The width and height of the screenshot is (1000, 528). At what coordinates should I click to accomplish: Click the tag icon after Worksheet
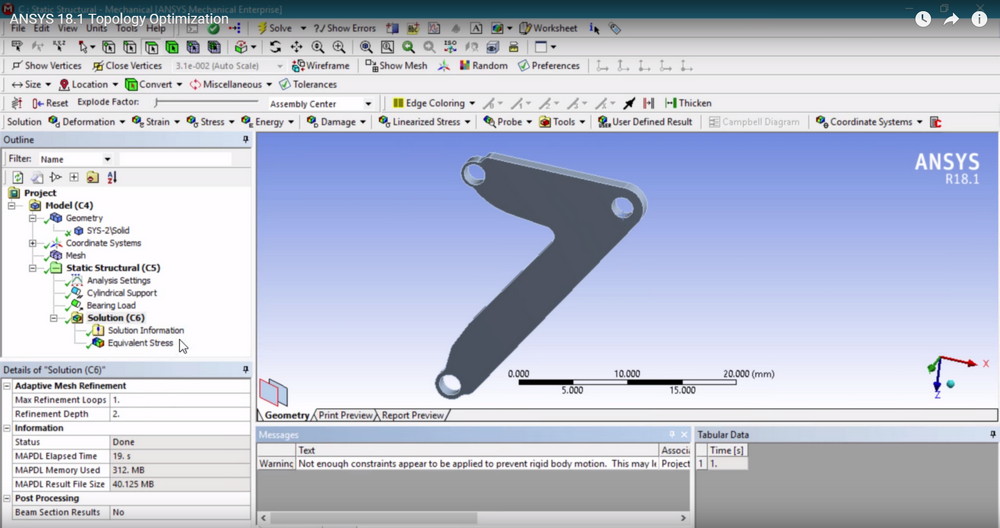[615, 28]
